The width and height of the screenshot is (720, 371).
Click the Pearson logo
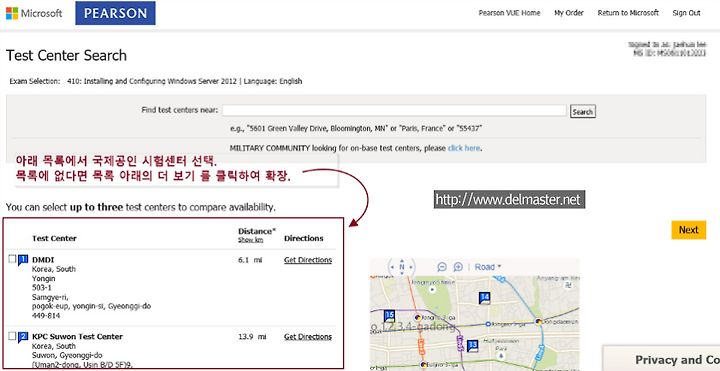point(115,13)
